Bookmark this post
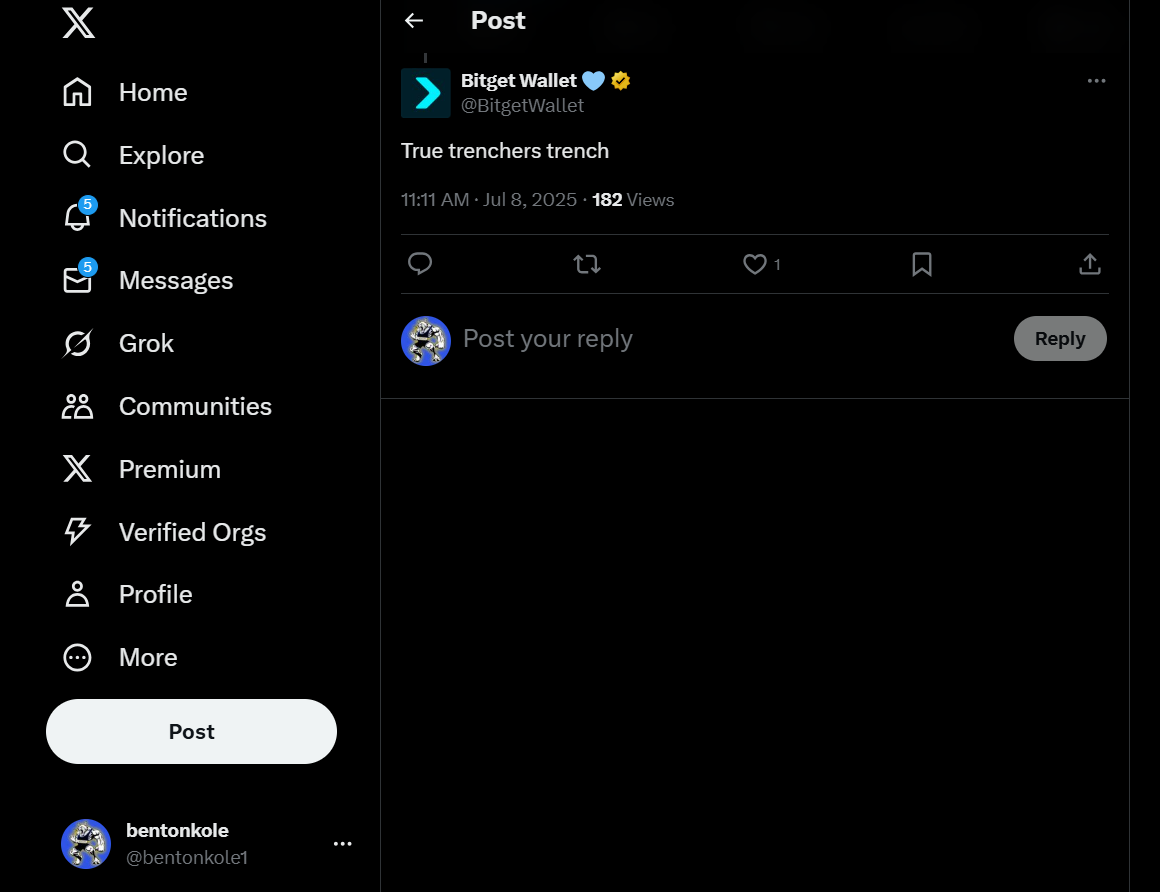 [922, 264]
